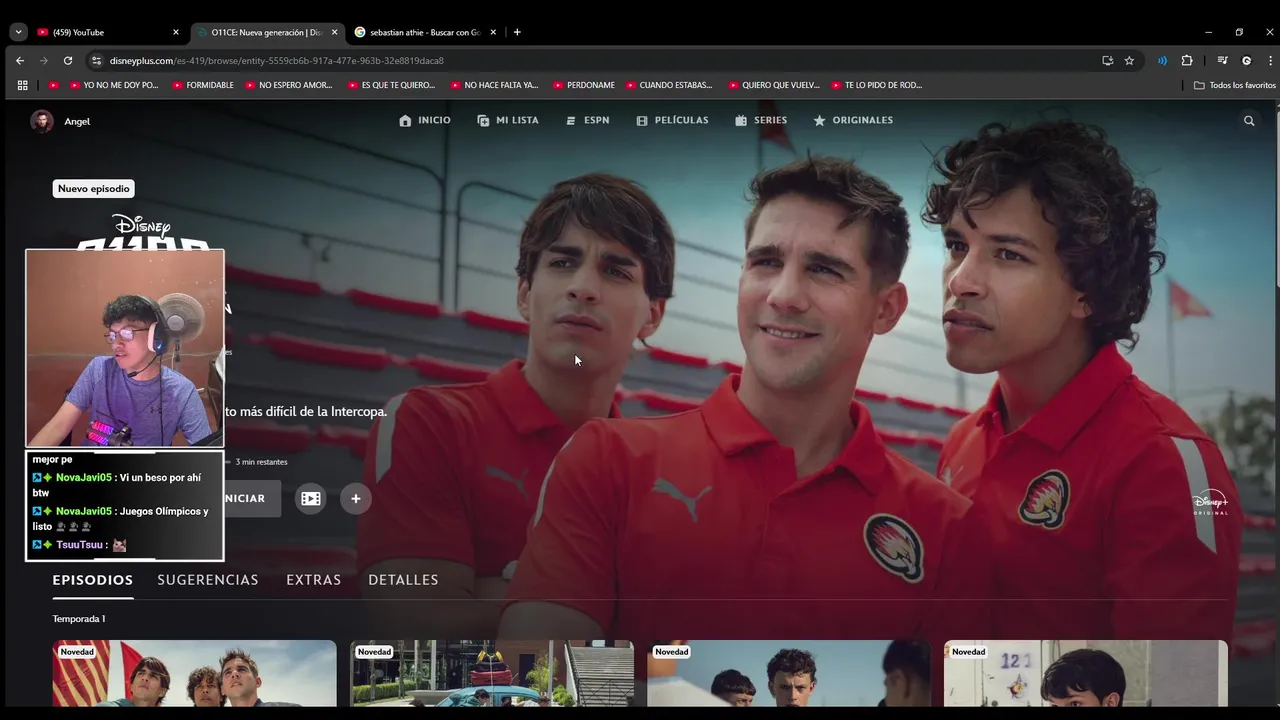Screen dimensions: 1280x720
Task: View site information icon in the address bar
Action: pyautogui.click(x=96, y=61)
